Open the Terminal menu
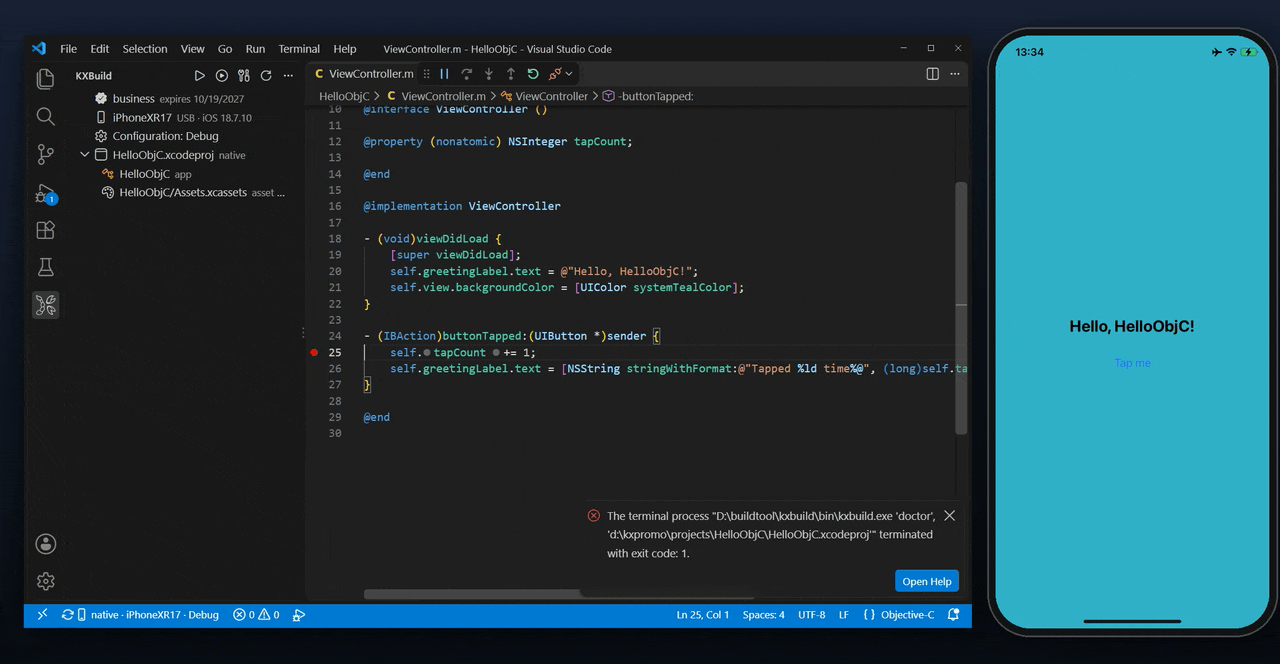This screenshot has width=1280, height=664. (299, 49)
